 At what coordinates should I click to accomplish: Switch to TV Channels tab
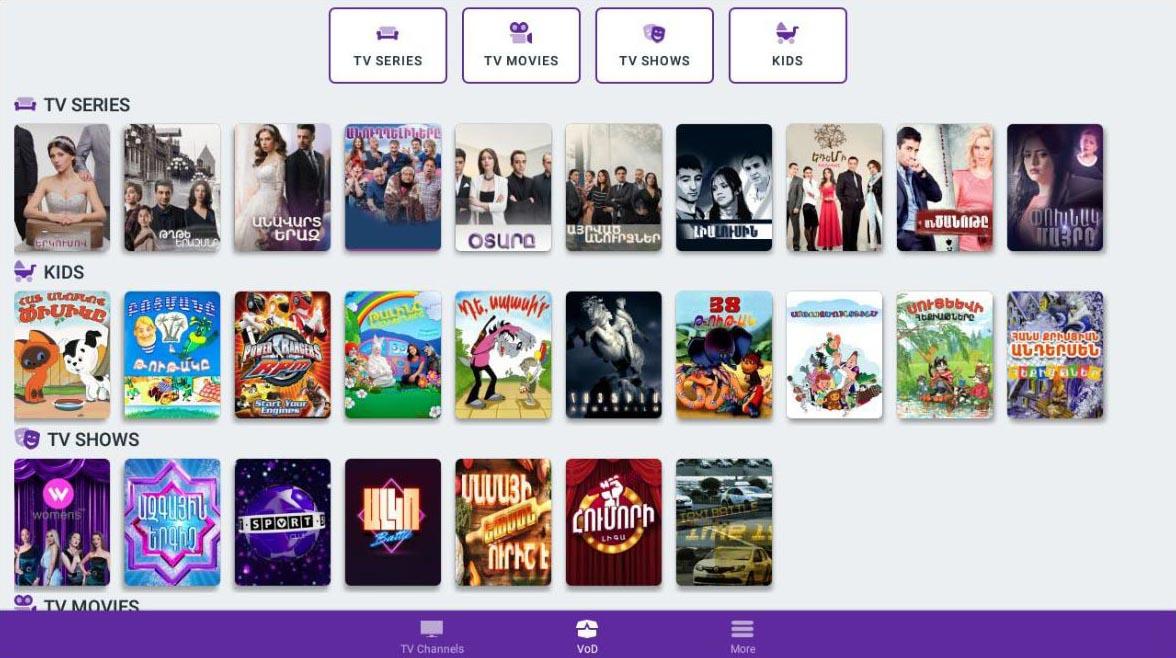(432, 636)
